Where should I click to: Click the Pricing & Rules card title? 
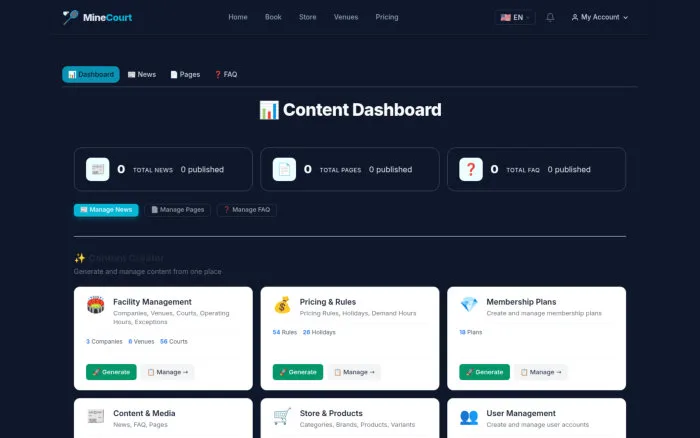328,302
